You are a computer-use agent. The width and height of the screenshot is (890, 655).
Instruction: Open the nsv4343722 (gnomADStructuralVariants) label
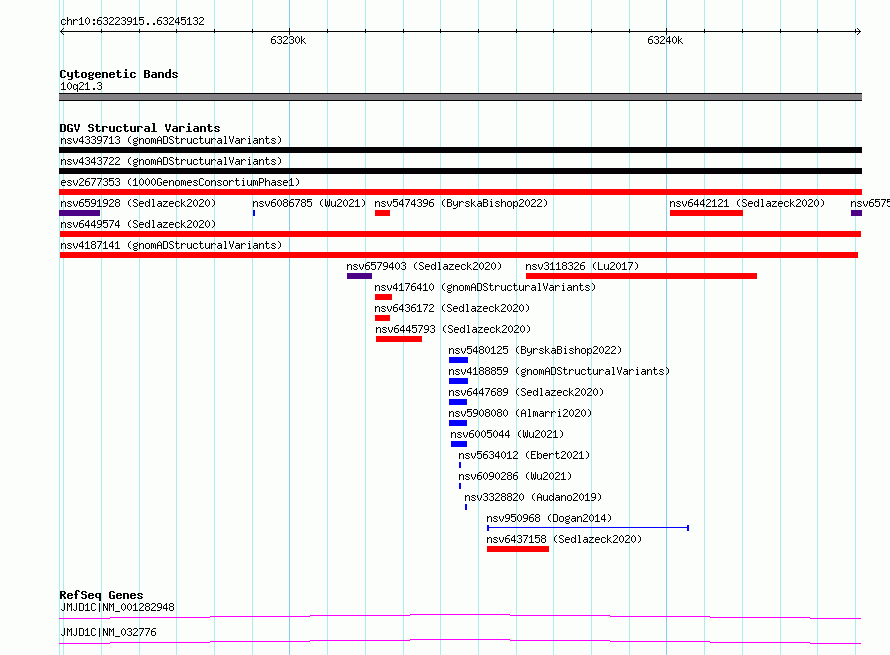[x=171, y=161]
